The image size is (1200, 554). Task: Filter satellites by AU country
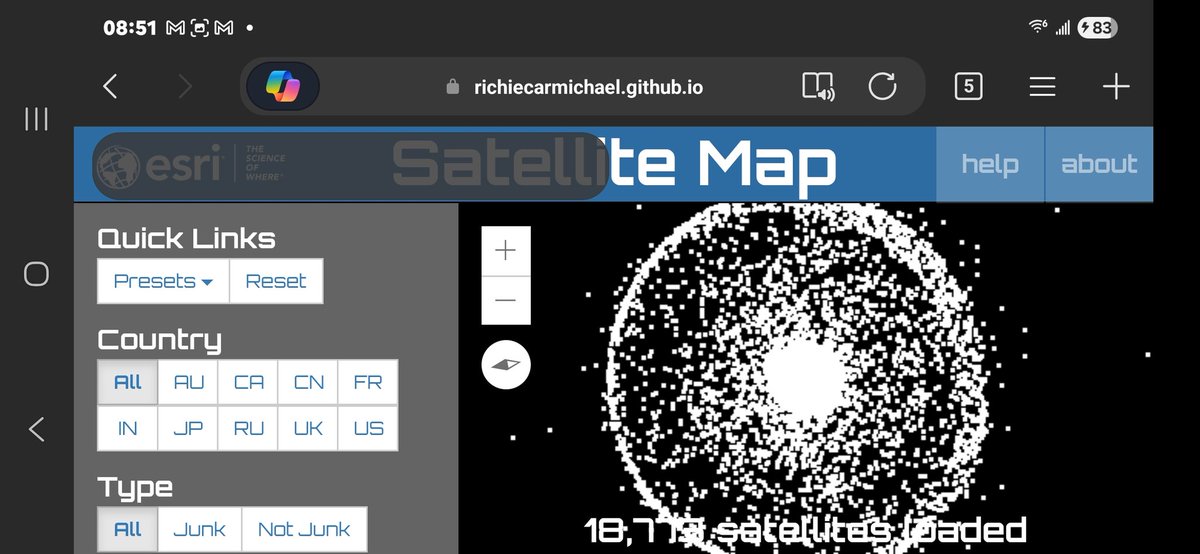188,382
